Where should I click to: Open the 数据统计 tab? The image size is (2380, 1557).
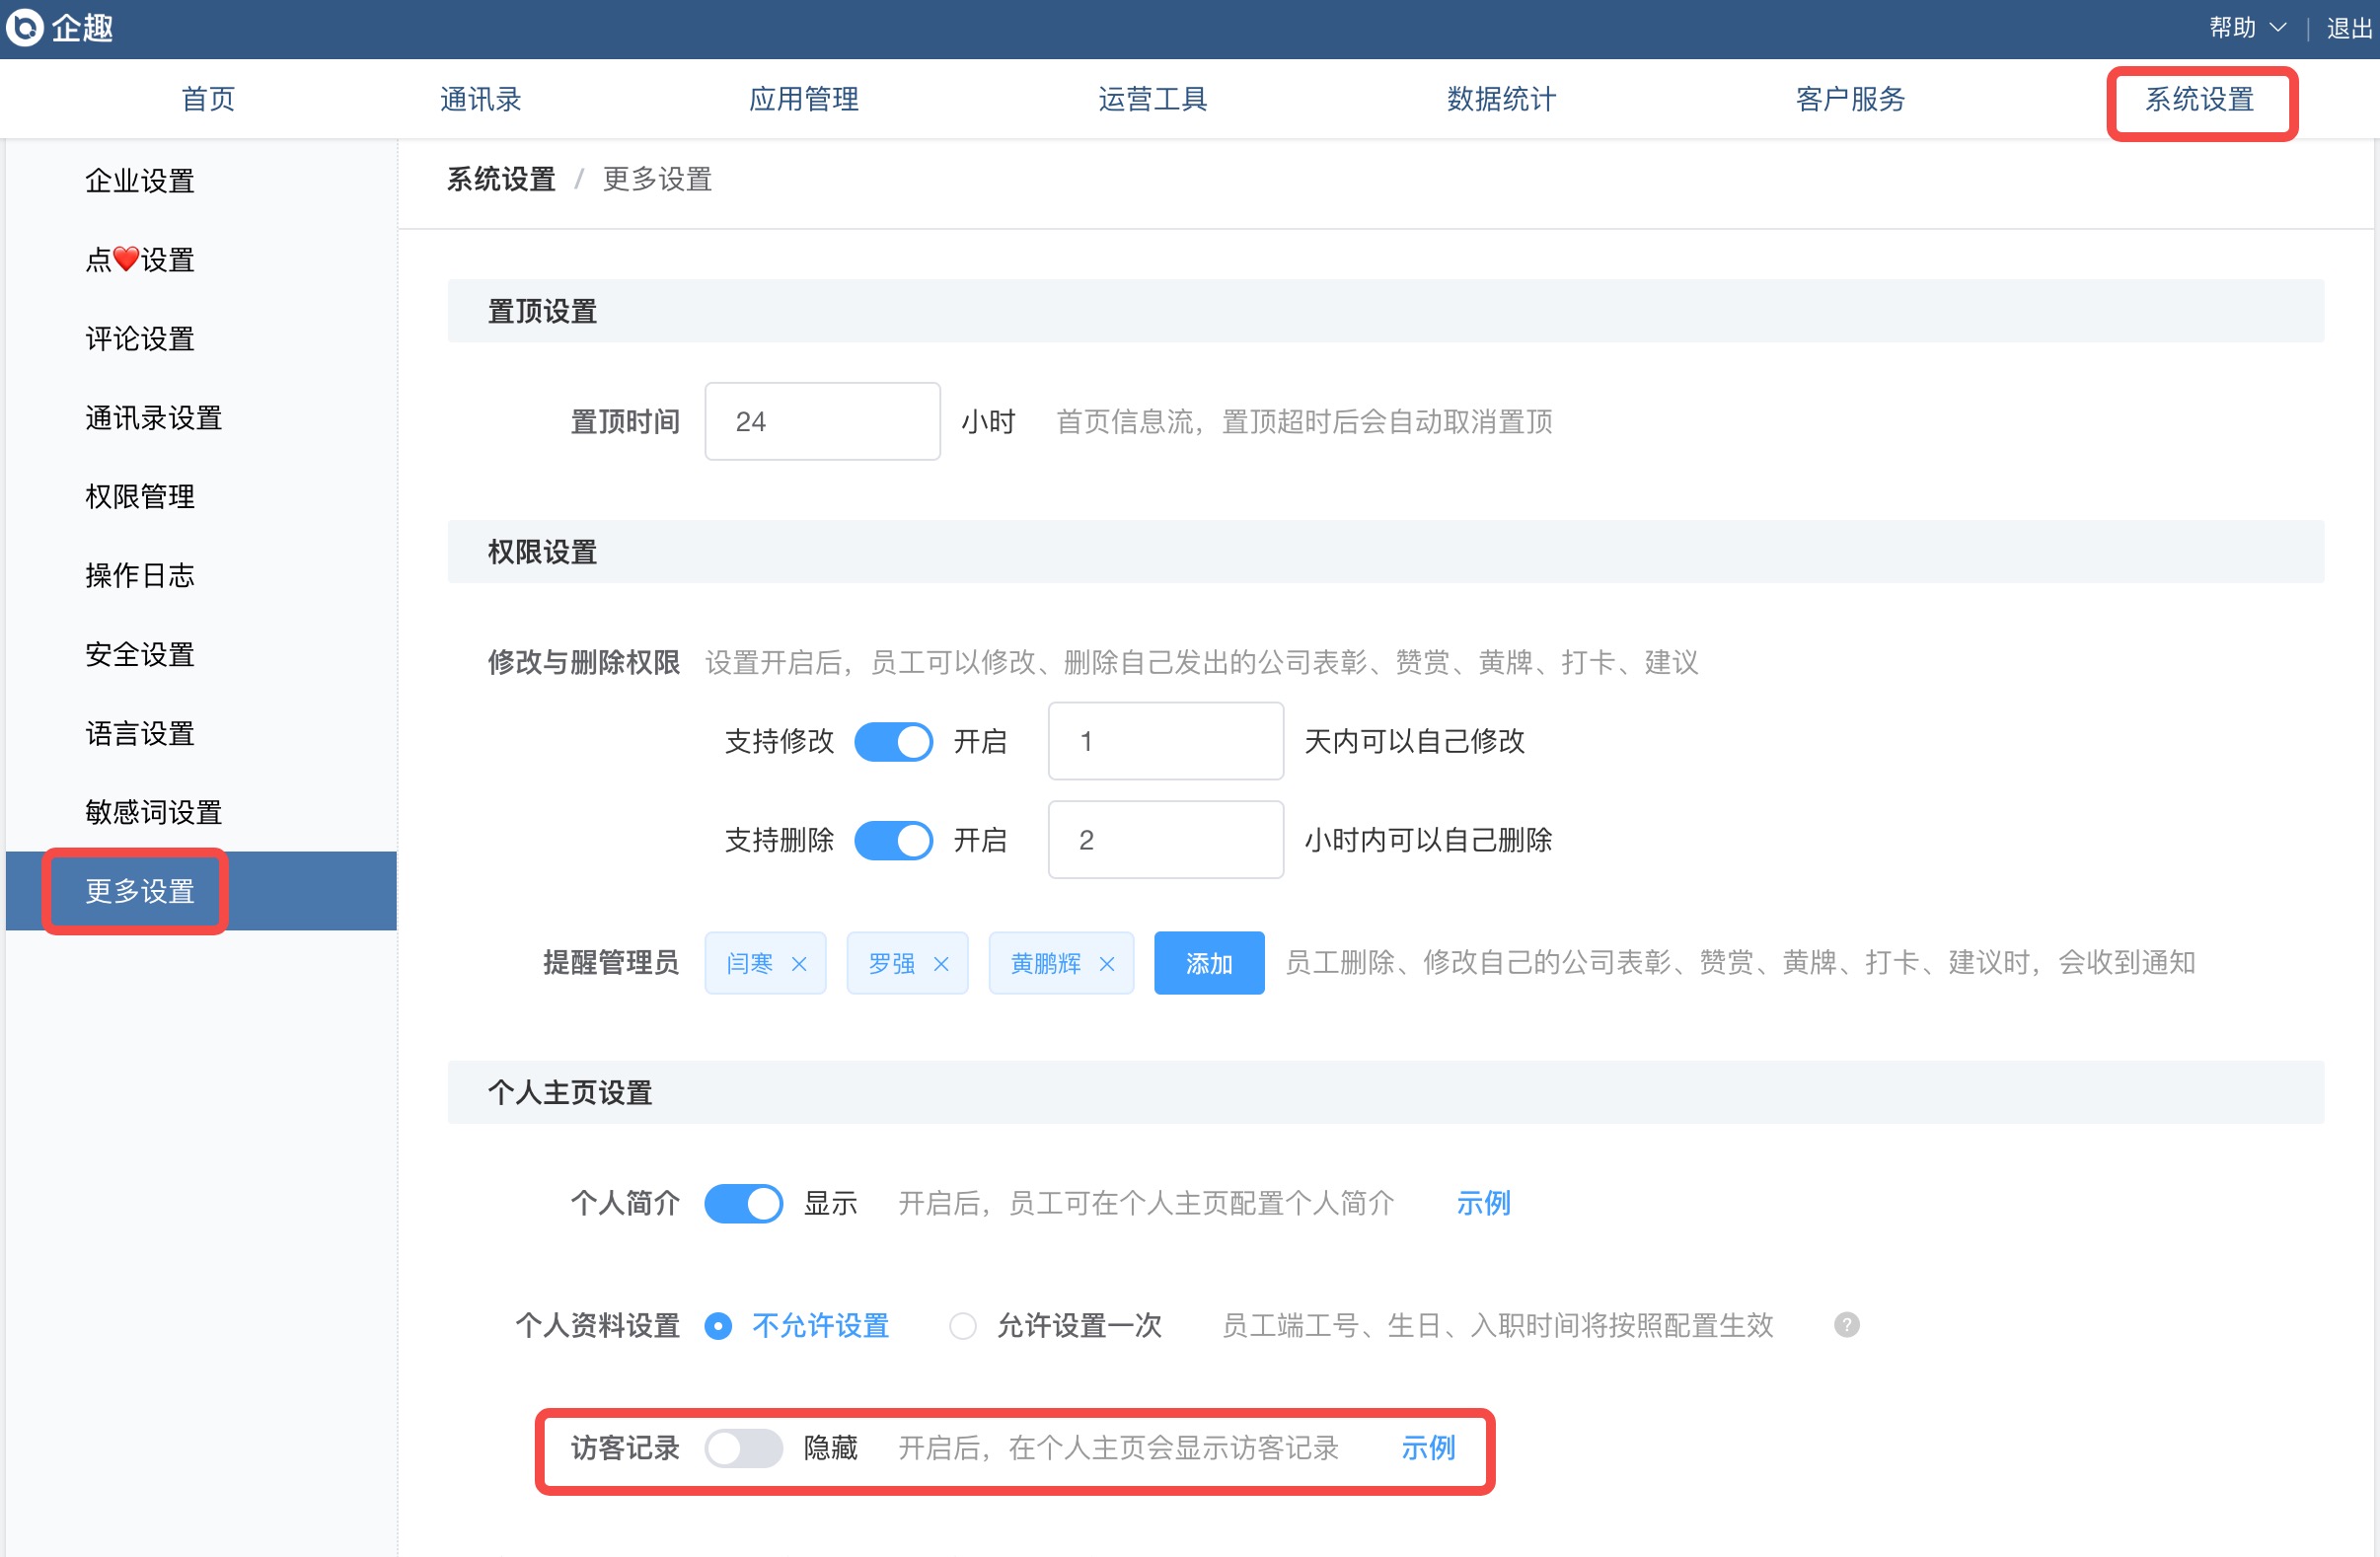pos(1501,99)
